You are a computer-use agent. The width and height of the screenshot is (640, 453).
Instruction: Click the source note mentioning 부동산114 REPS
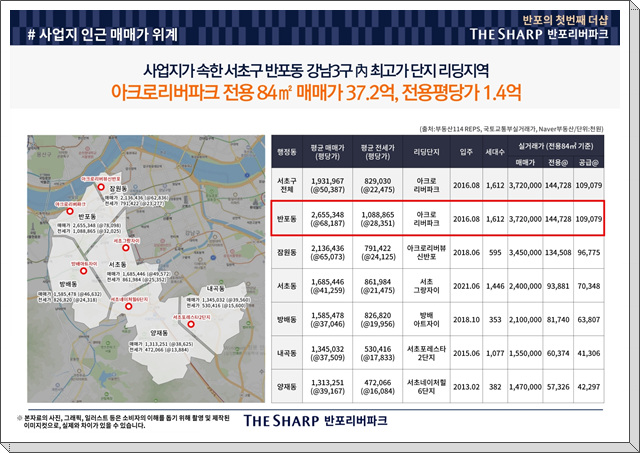(511, 129)
